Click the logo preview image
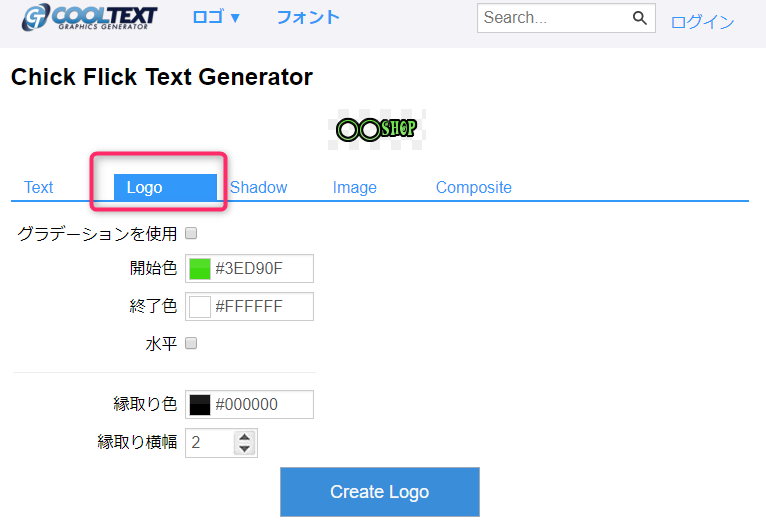The width and height of the screenshot is (766, 526). coord(377,129)
